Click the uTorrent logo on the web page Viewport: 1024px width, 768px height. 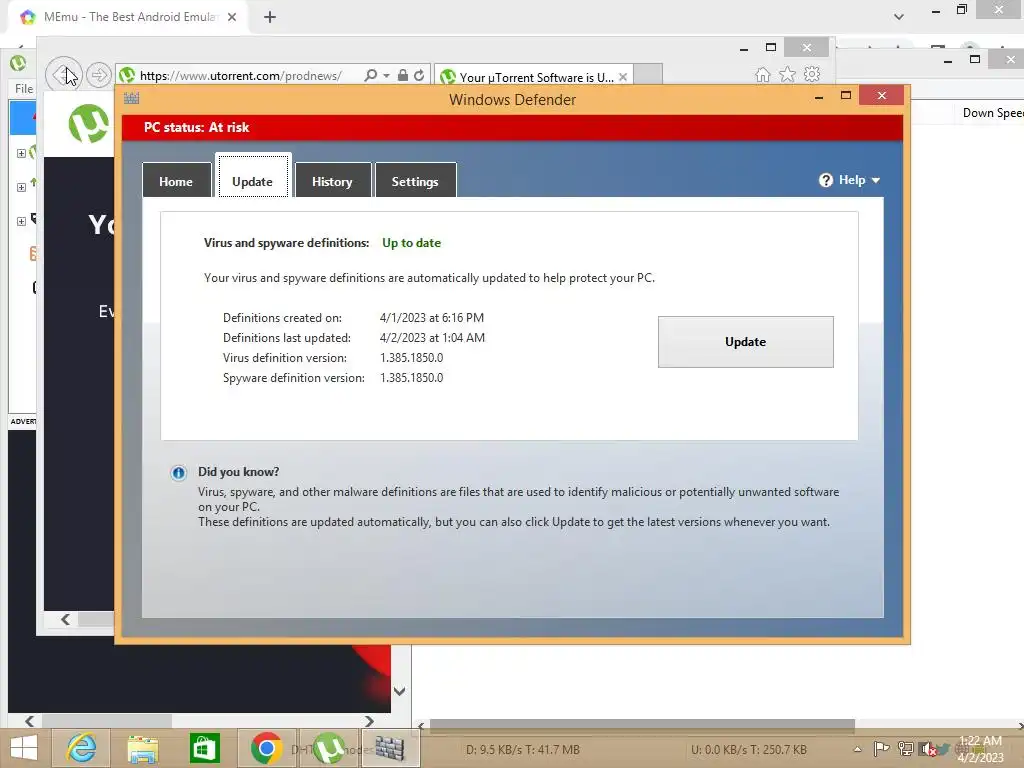[89, 123]
